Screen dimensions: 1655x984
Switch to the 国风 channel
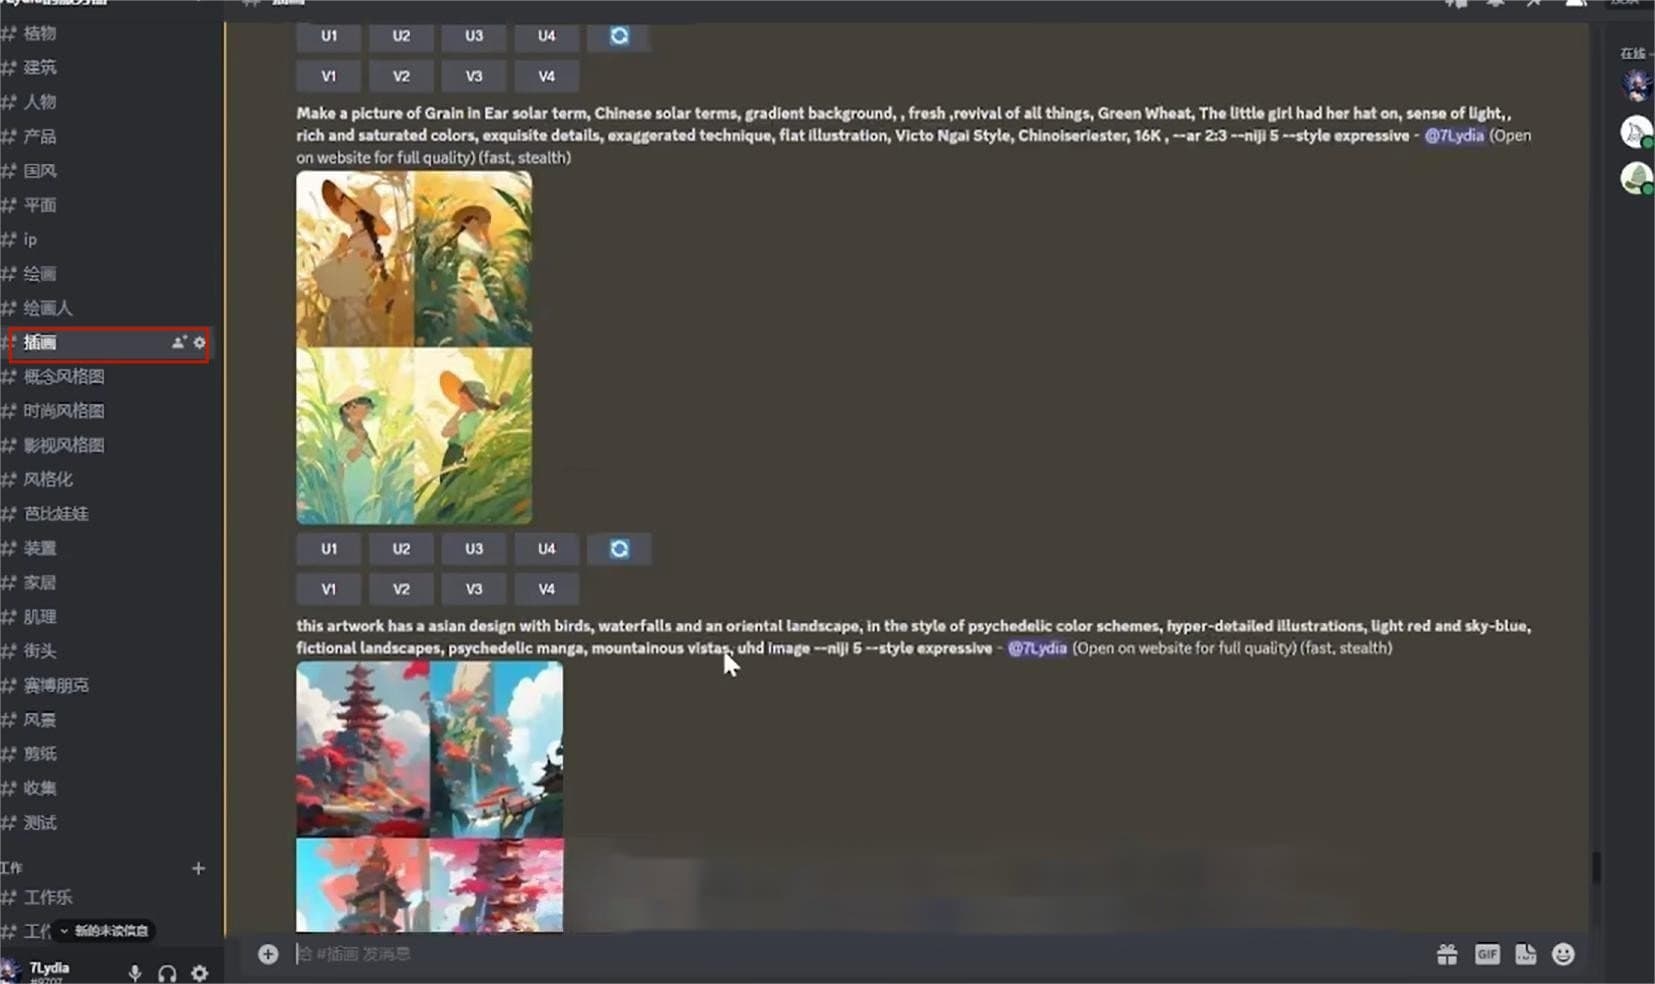point(40,171)
